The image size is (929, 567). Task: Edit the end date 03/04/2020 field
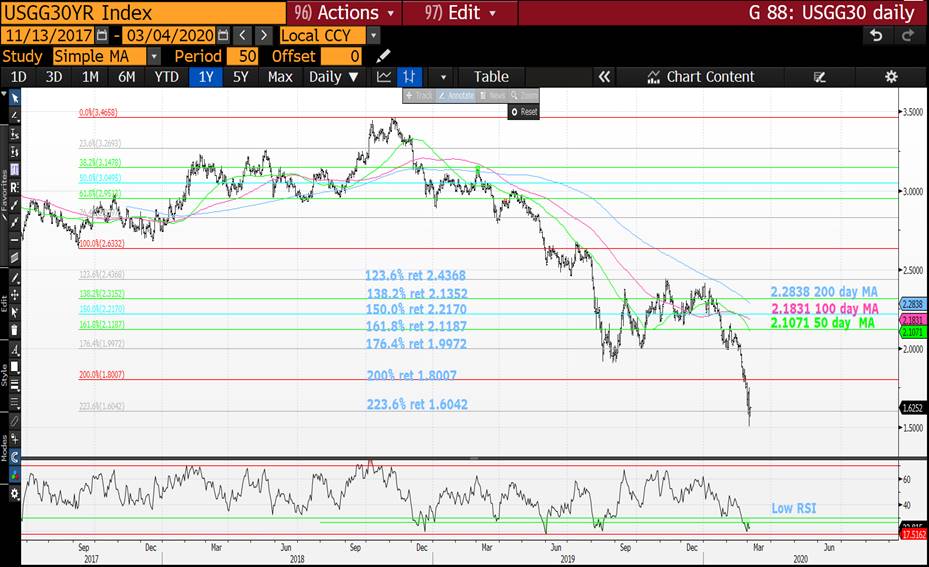170,36
